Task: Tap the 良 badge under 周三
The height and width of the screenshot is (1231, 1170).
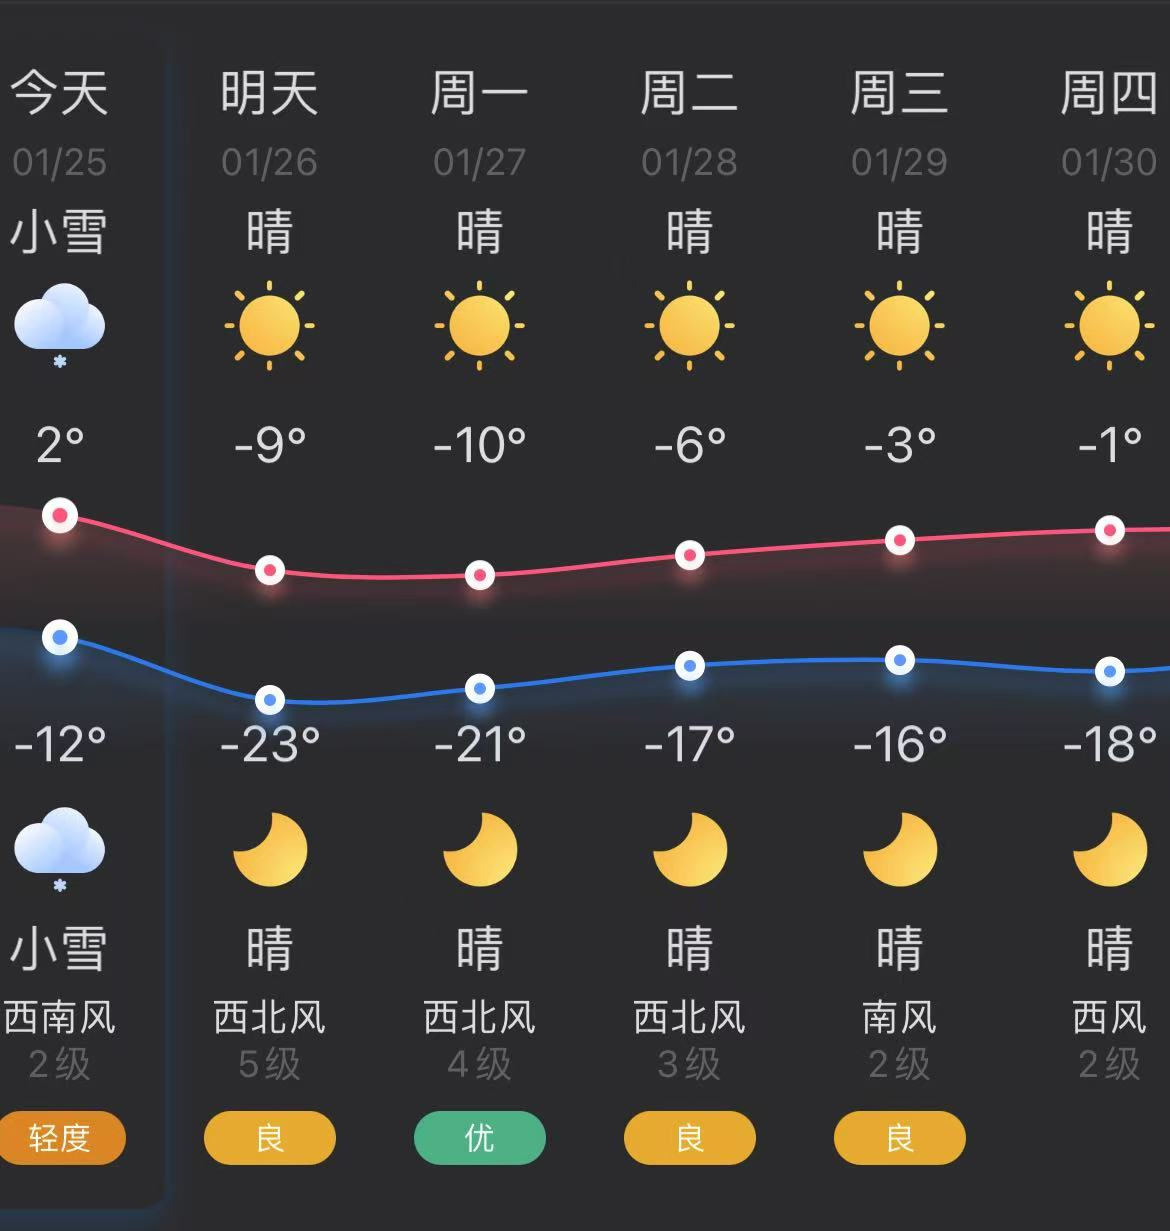Action: (900, 1138)
